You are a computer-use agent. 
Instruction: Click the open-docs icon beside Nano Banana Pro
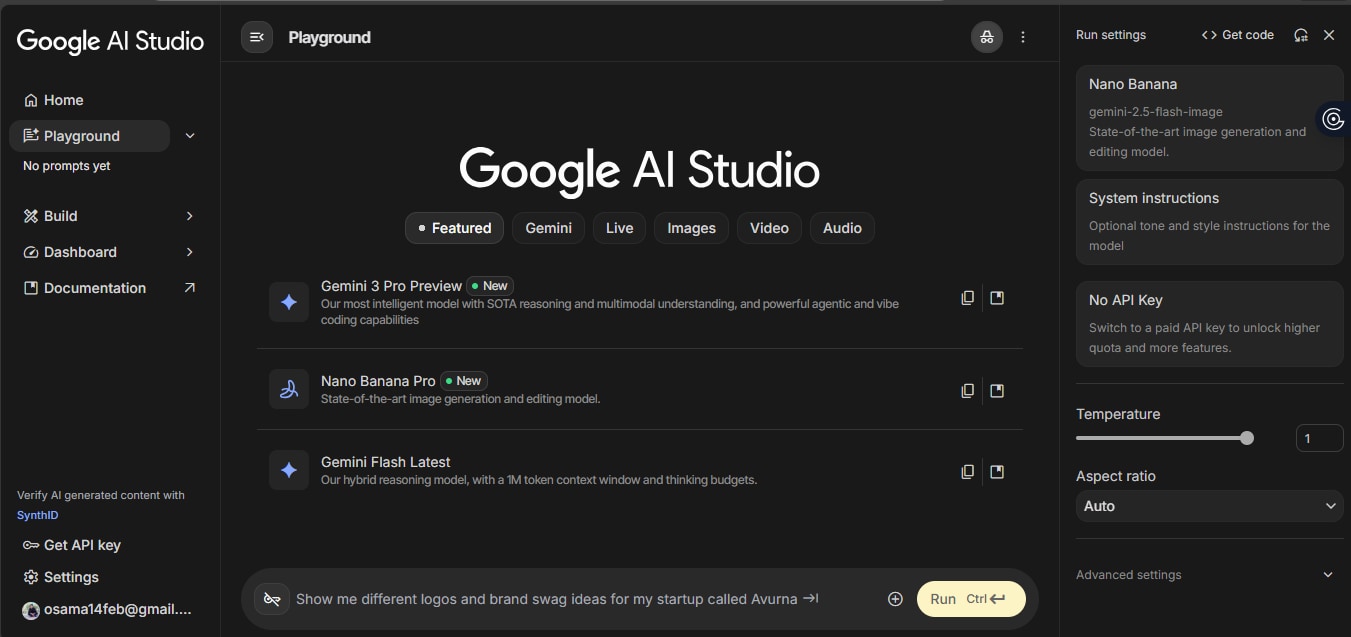point(997,391)
